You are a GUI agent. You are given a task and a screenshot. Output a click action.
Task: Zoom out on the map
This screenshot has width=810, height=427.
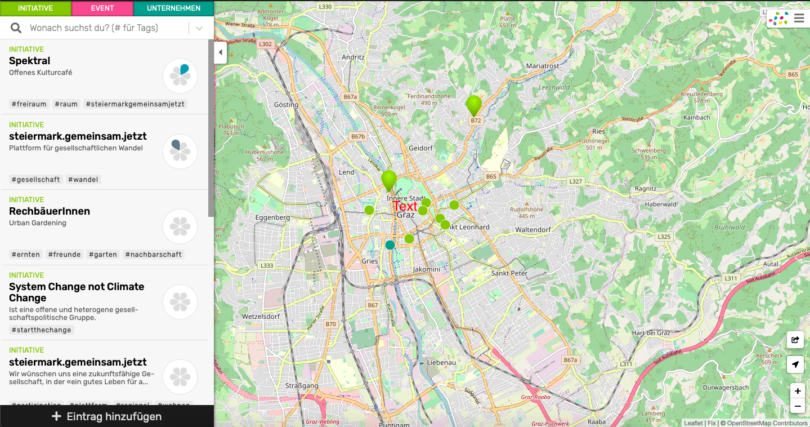[796, 407]
